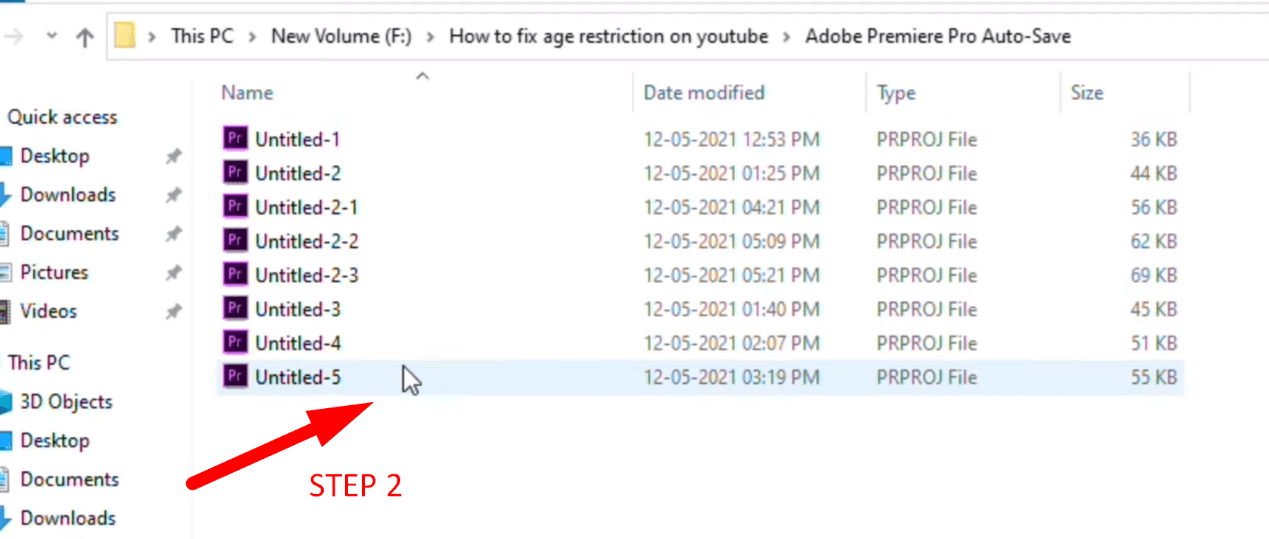The image size is (1269, 539).
Task: Click the pin icon beside Desktop
Action: pos(173,156)
